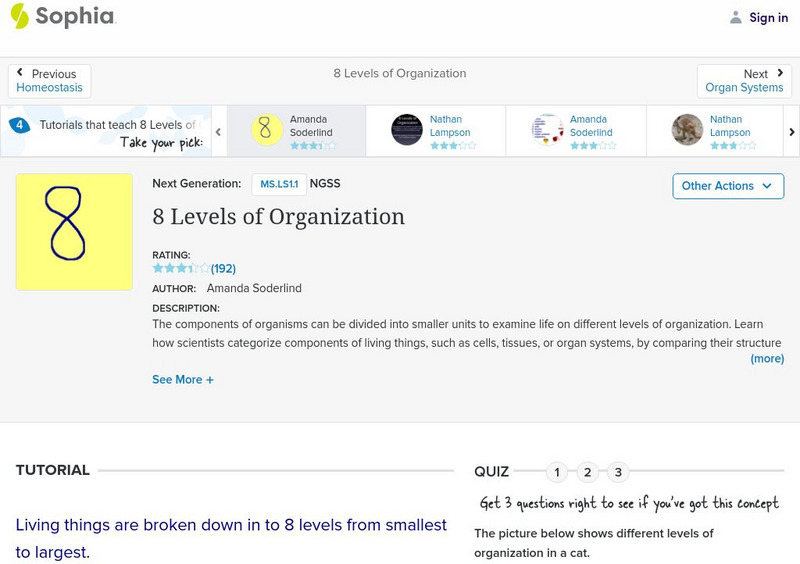Click the large yellow 8 tutorial image

pos(74,232)
